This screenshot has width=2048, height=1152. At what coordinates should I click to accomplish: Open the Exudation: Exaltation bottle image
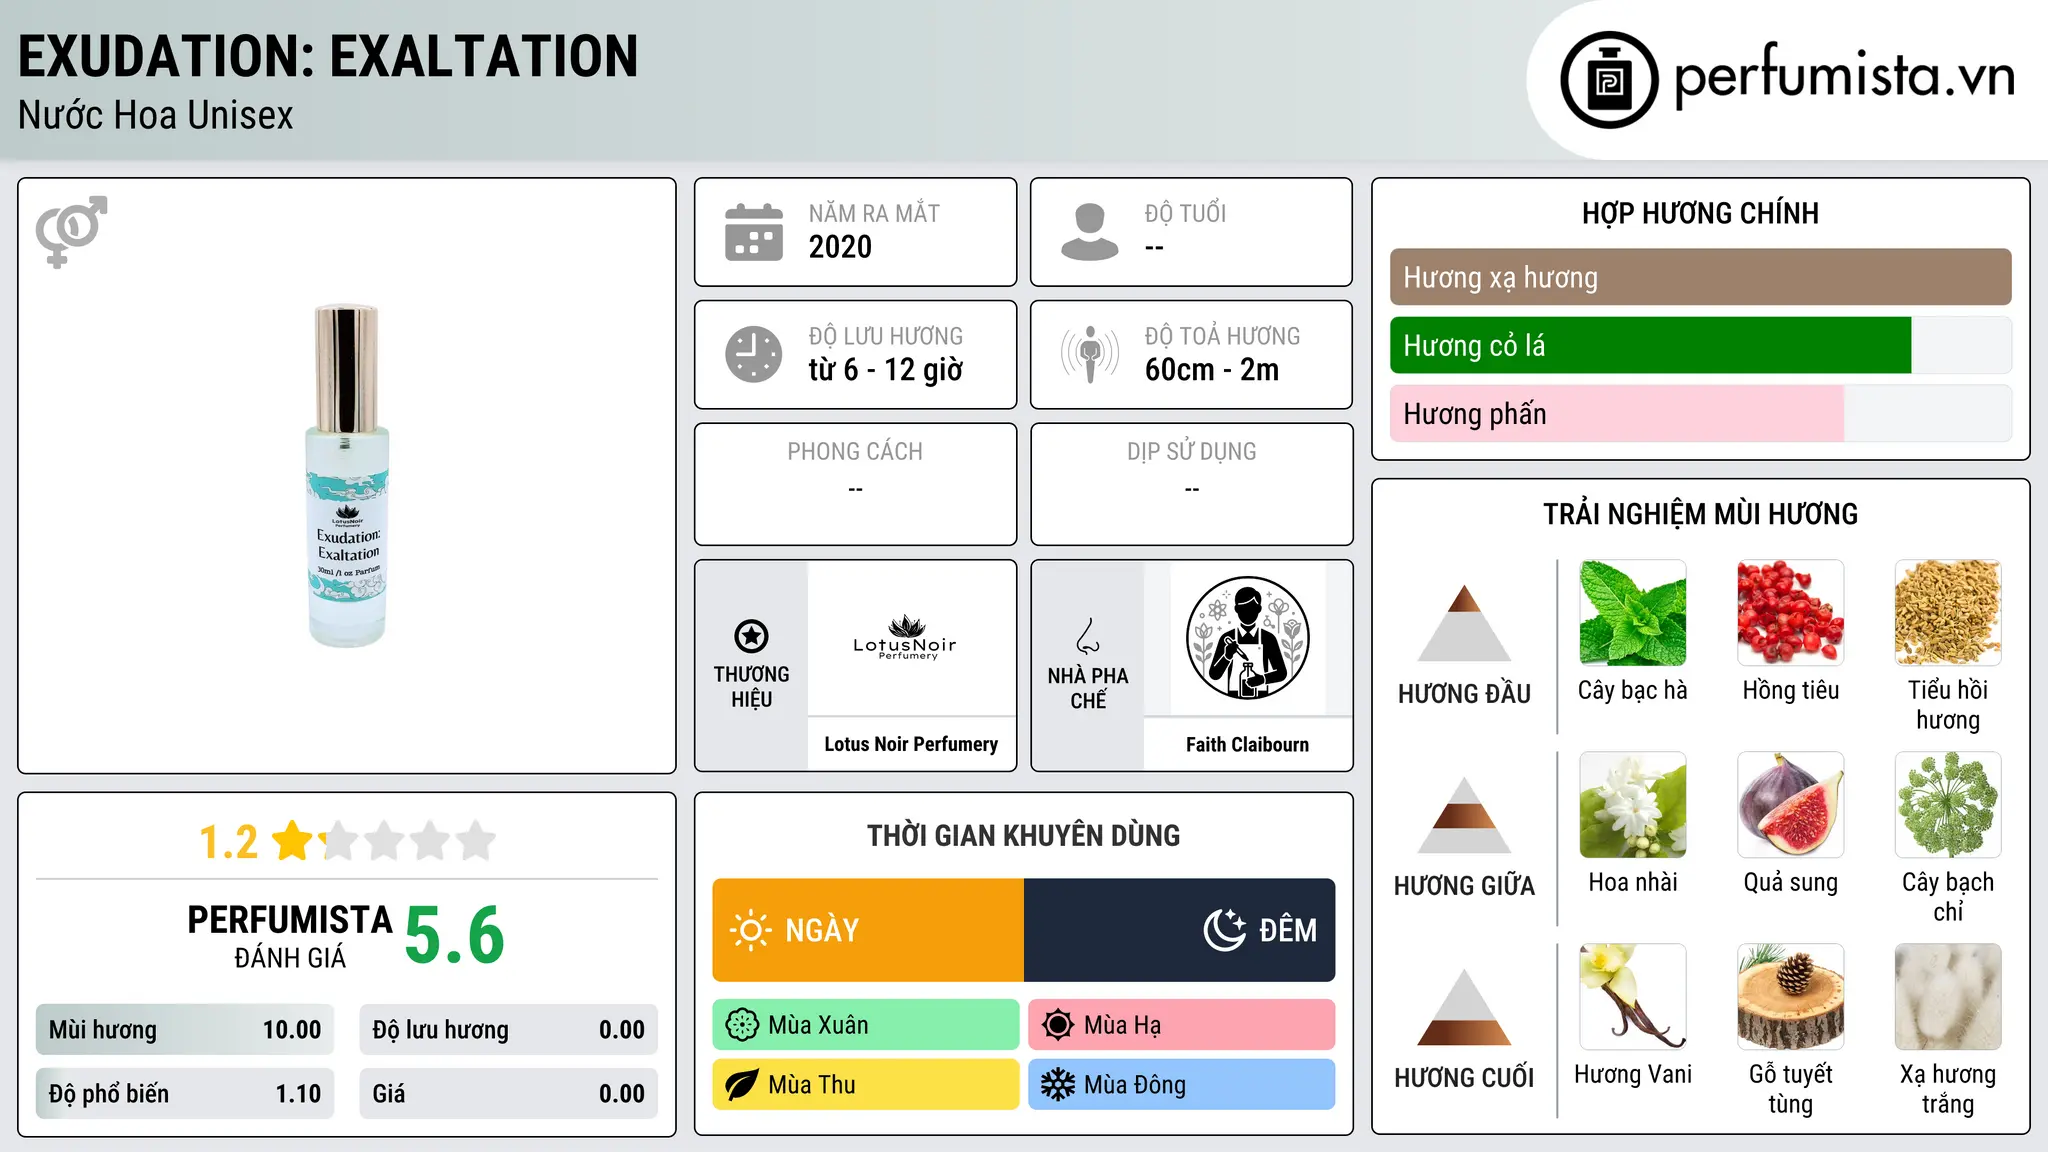tap(347, 476)
